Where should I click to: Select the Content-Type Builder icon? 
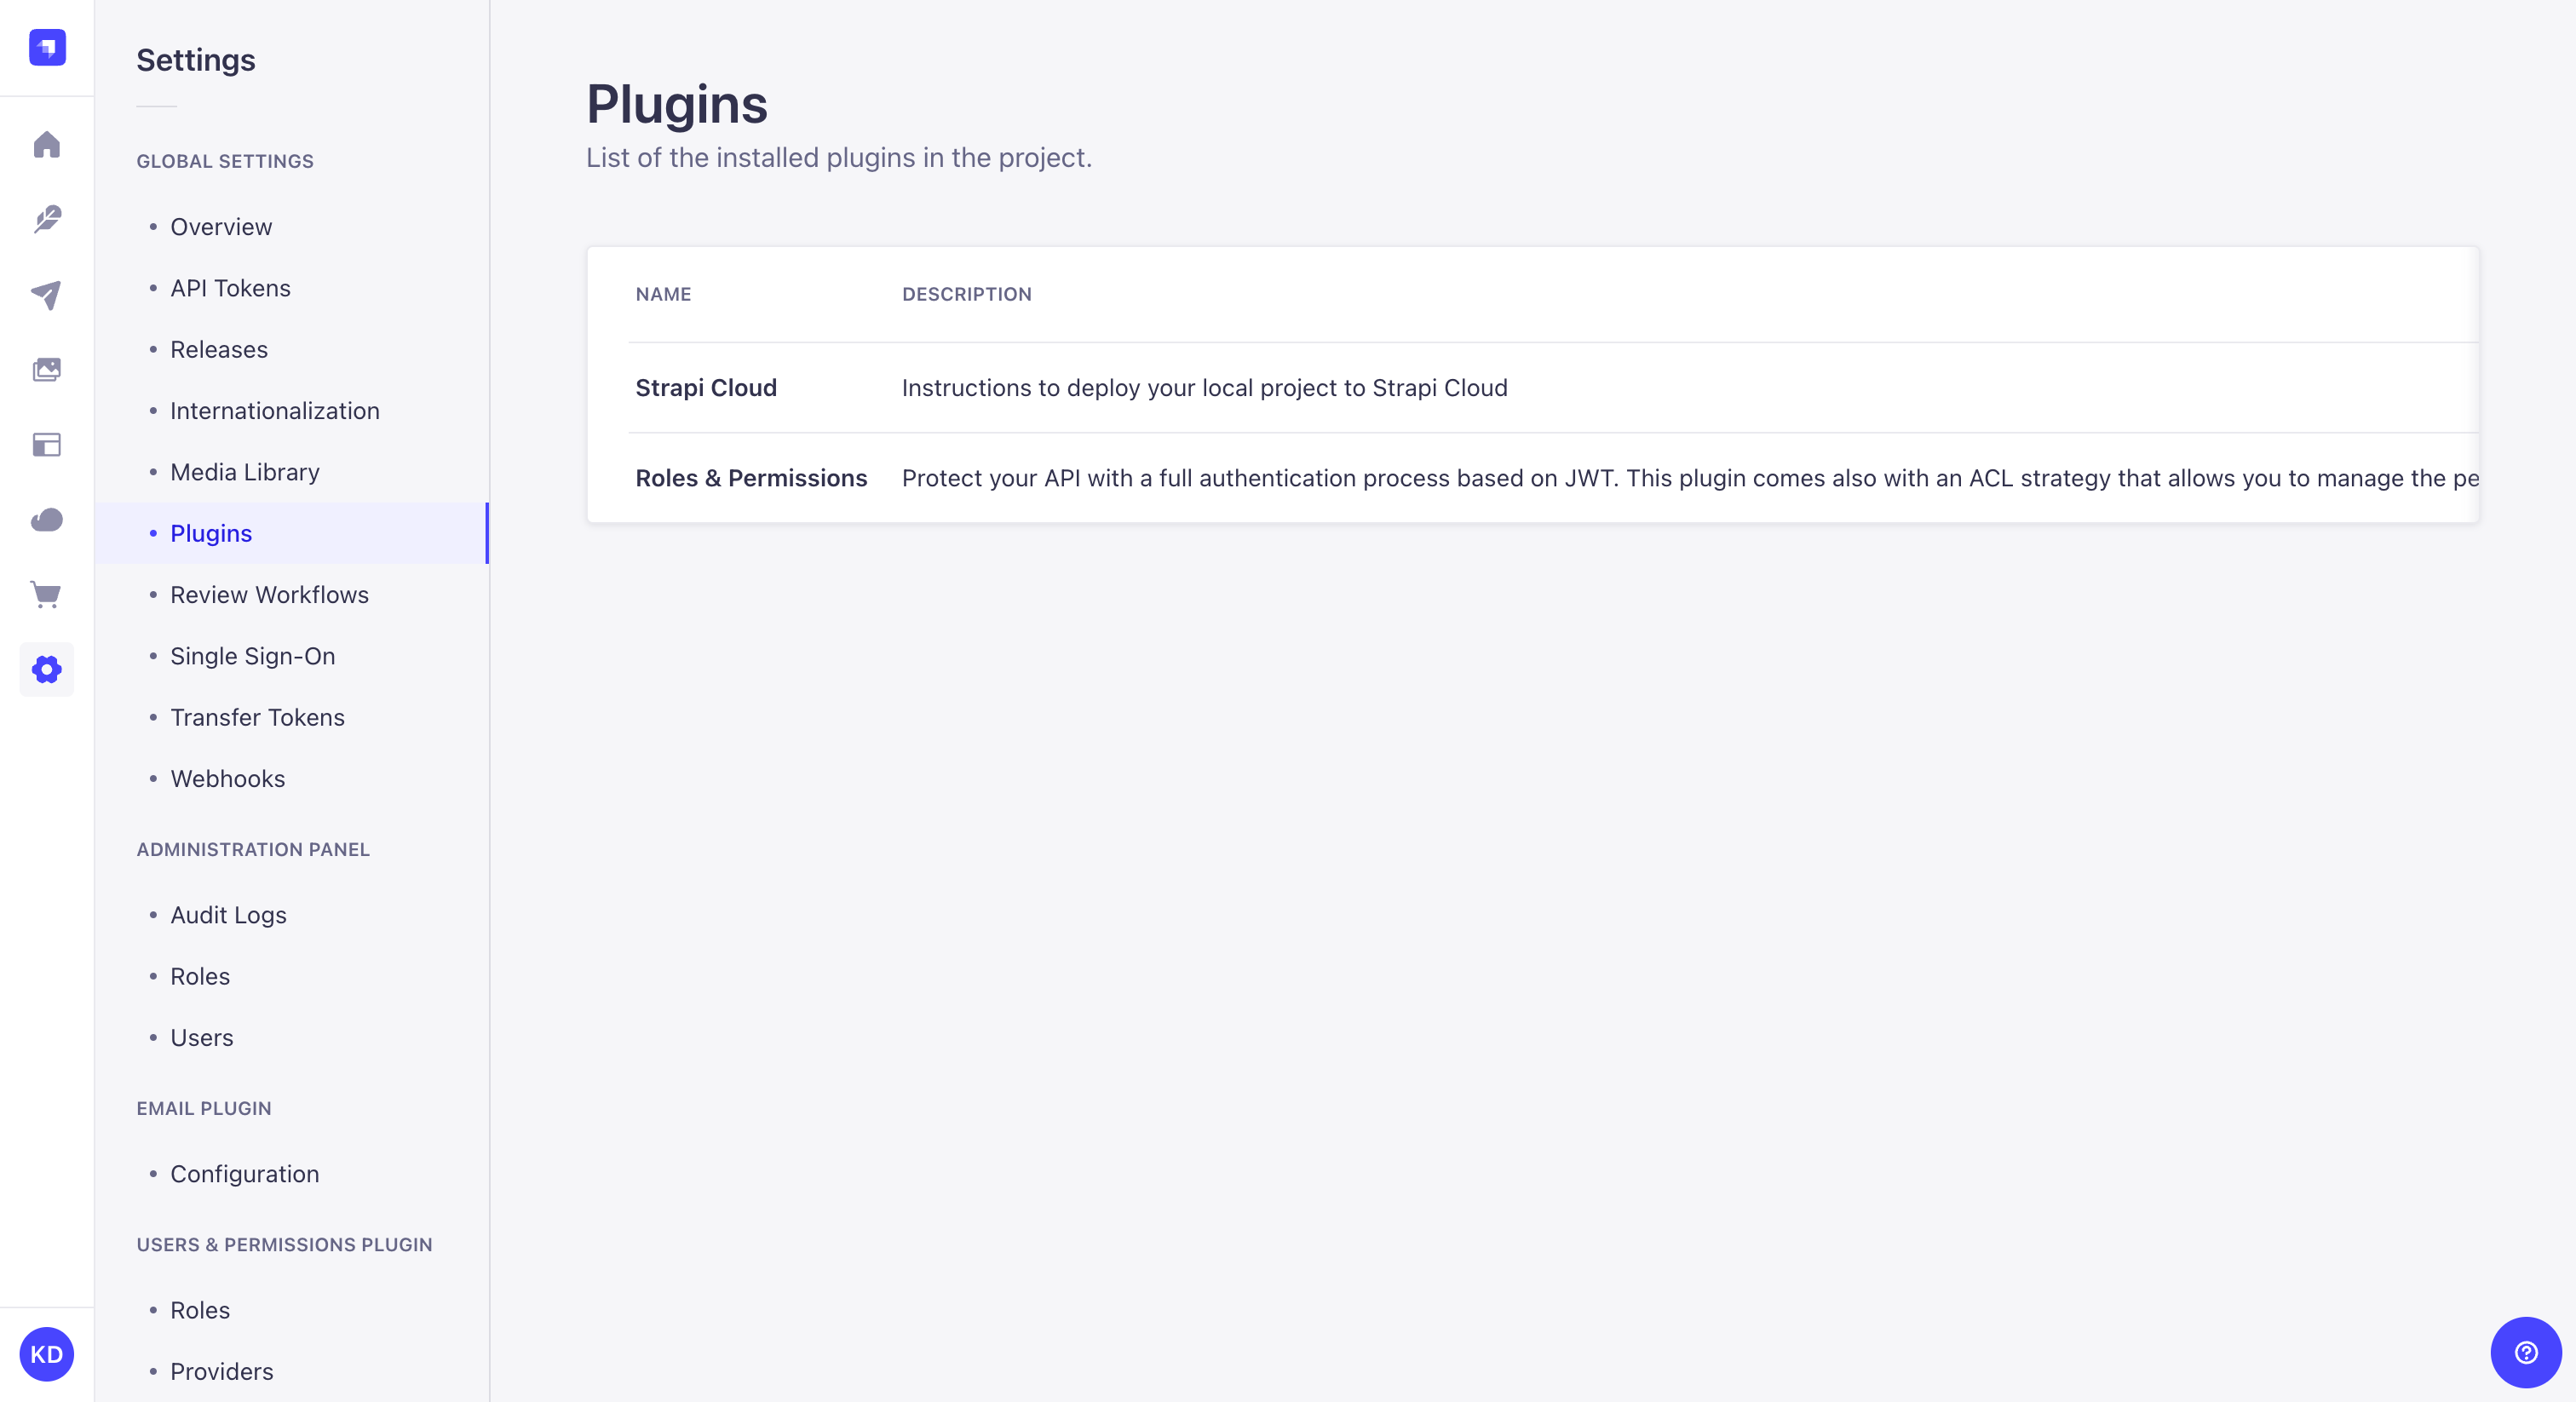[46, 445]
